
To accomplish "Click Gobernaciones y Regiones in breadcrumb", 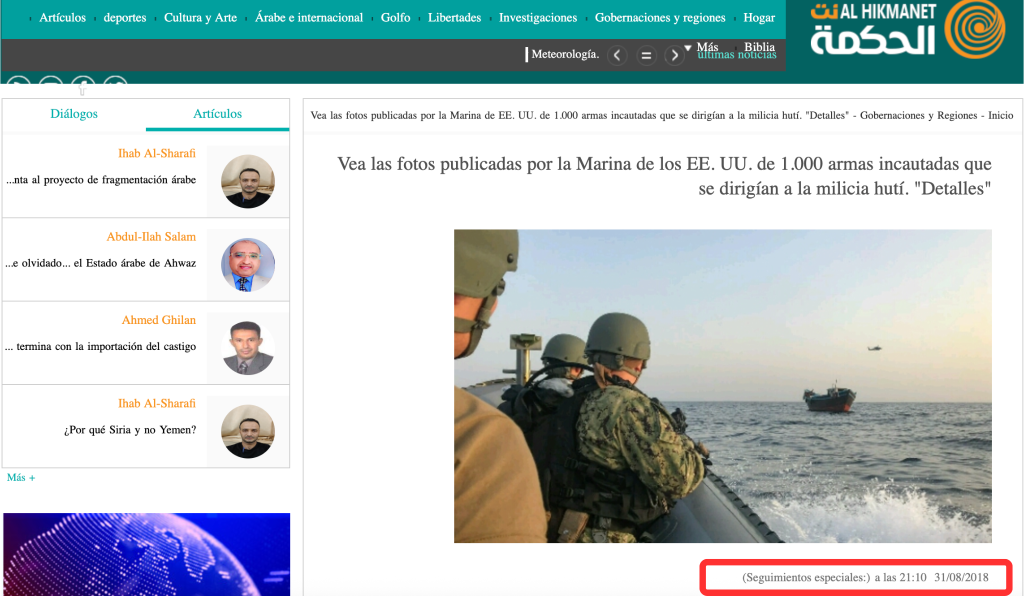I will (x=918, y=116).
